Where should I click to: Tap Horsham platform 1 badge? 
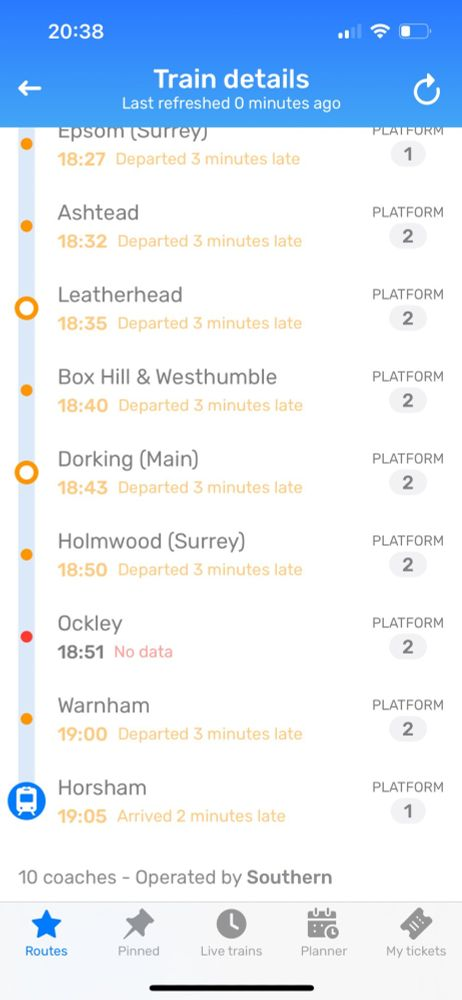coord(408,811)
